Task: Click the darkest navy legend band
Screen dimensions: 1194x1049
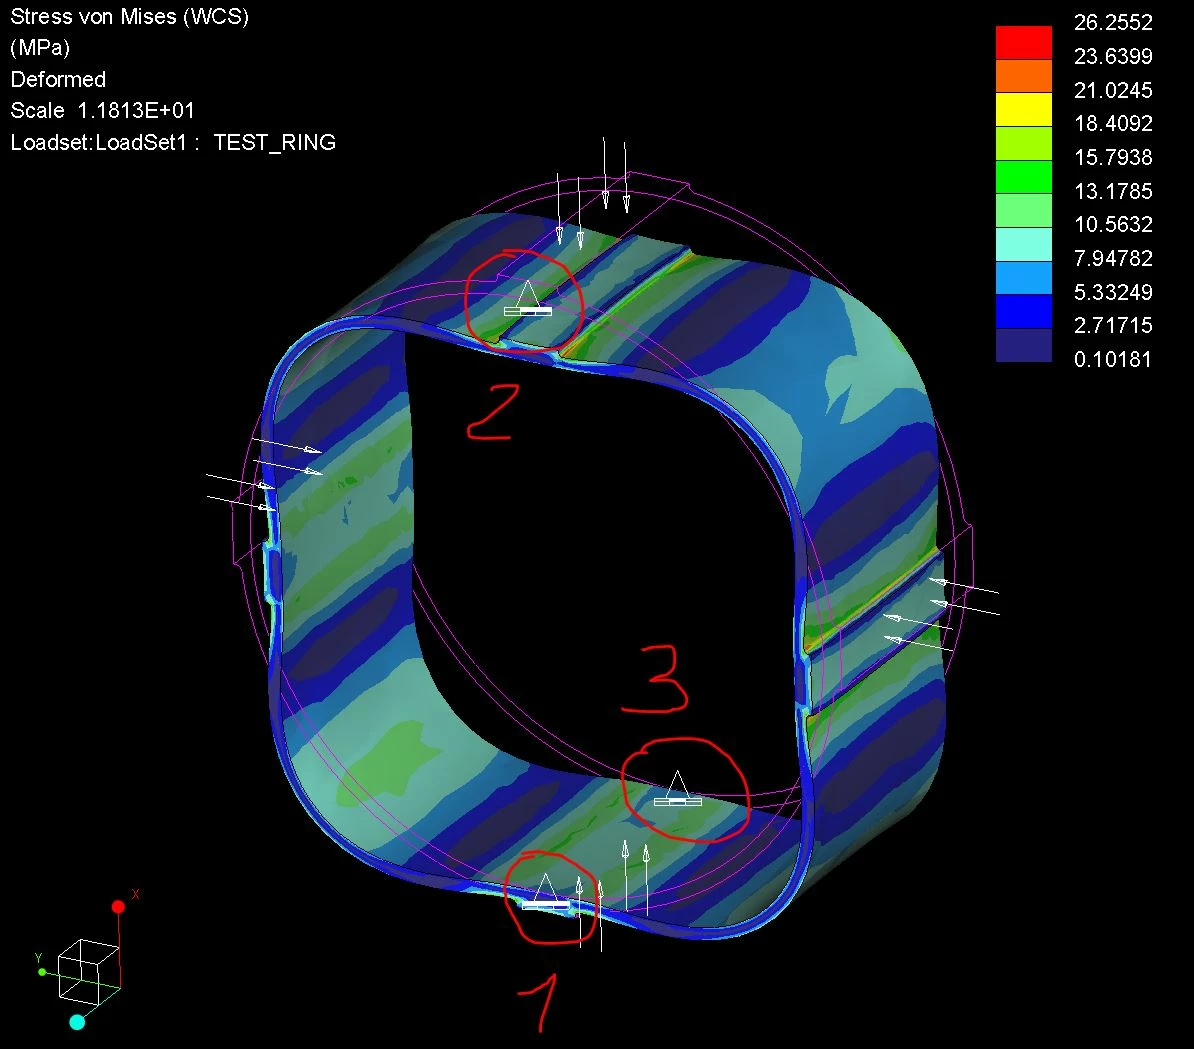Action: pos(1023,346)
